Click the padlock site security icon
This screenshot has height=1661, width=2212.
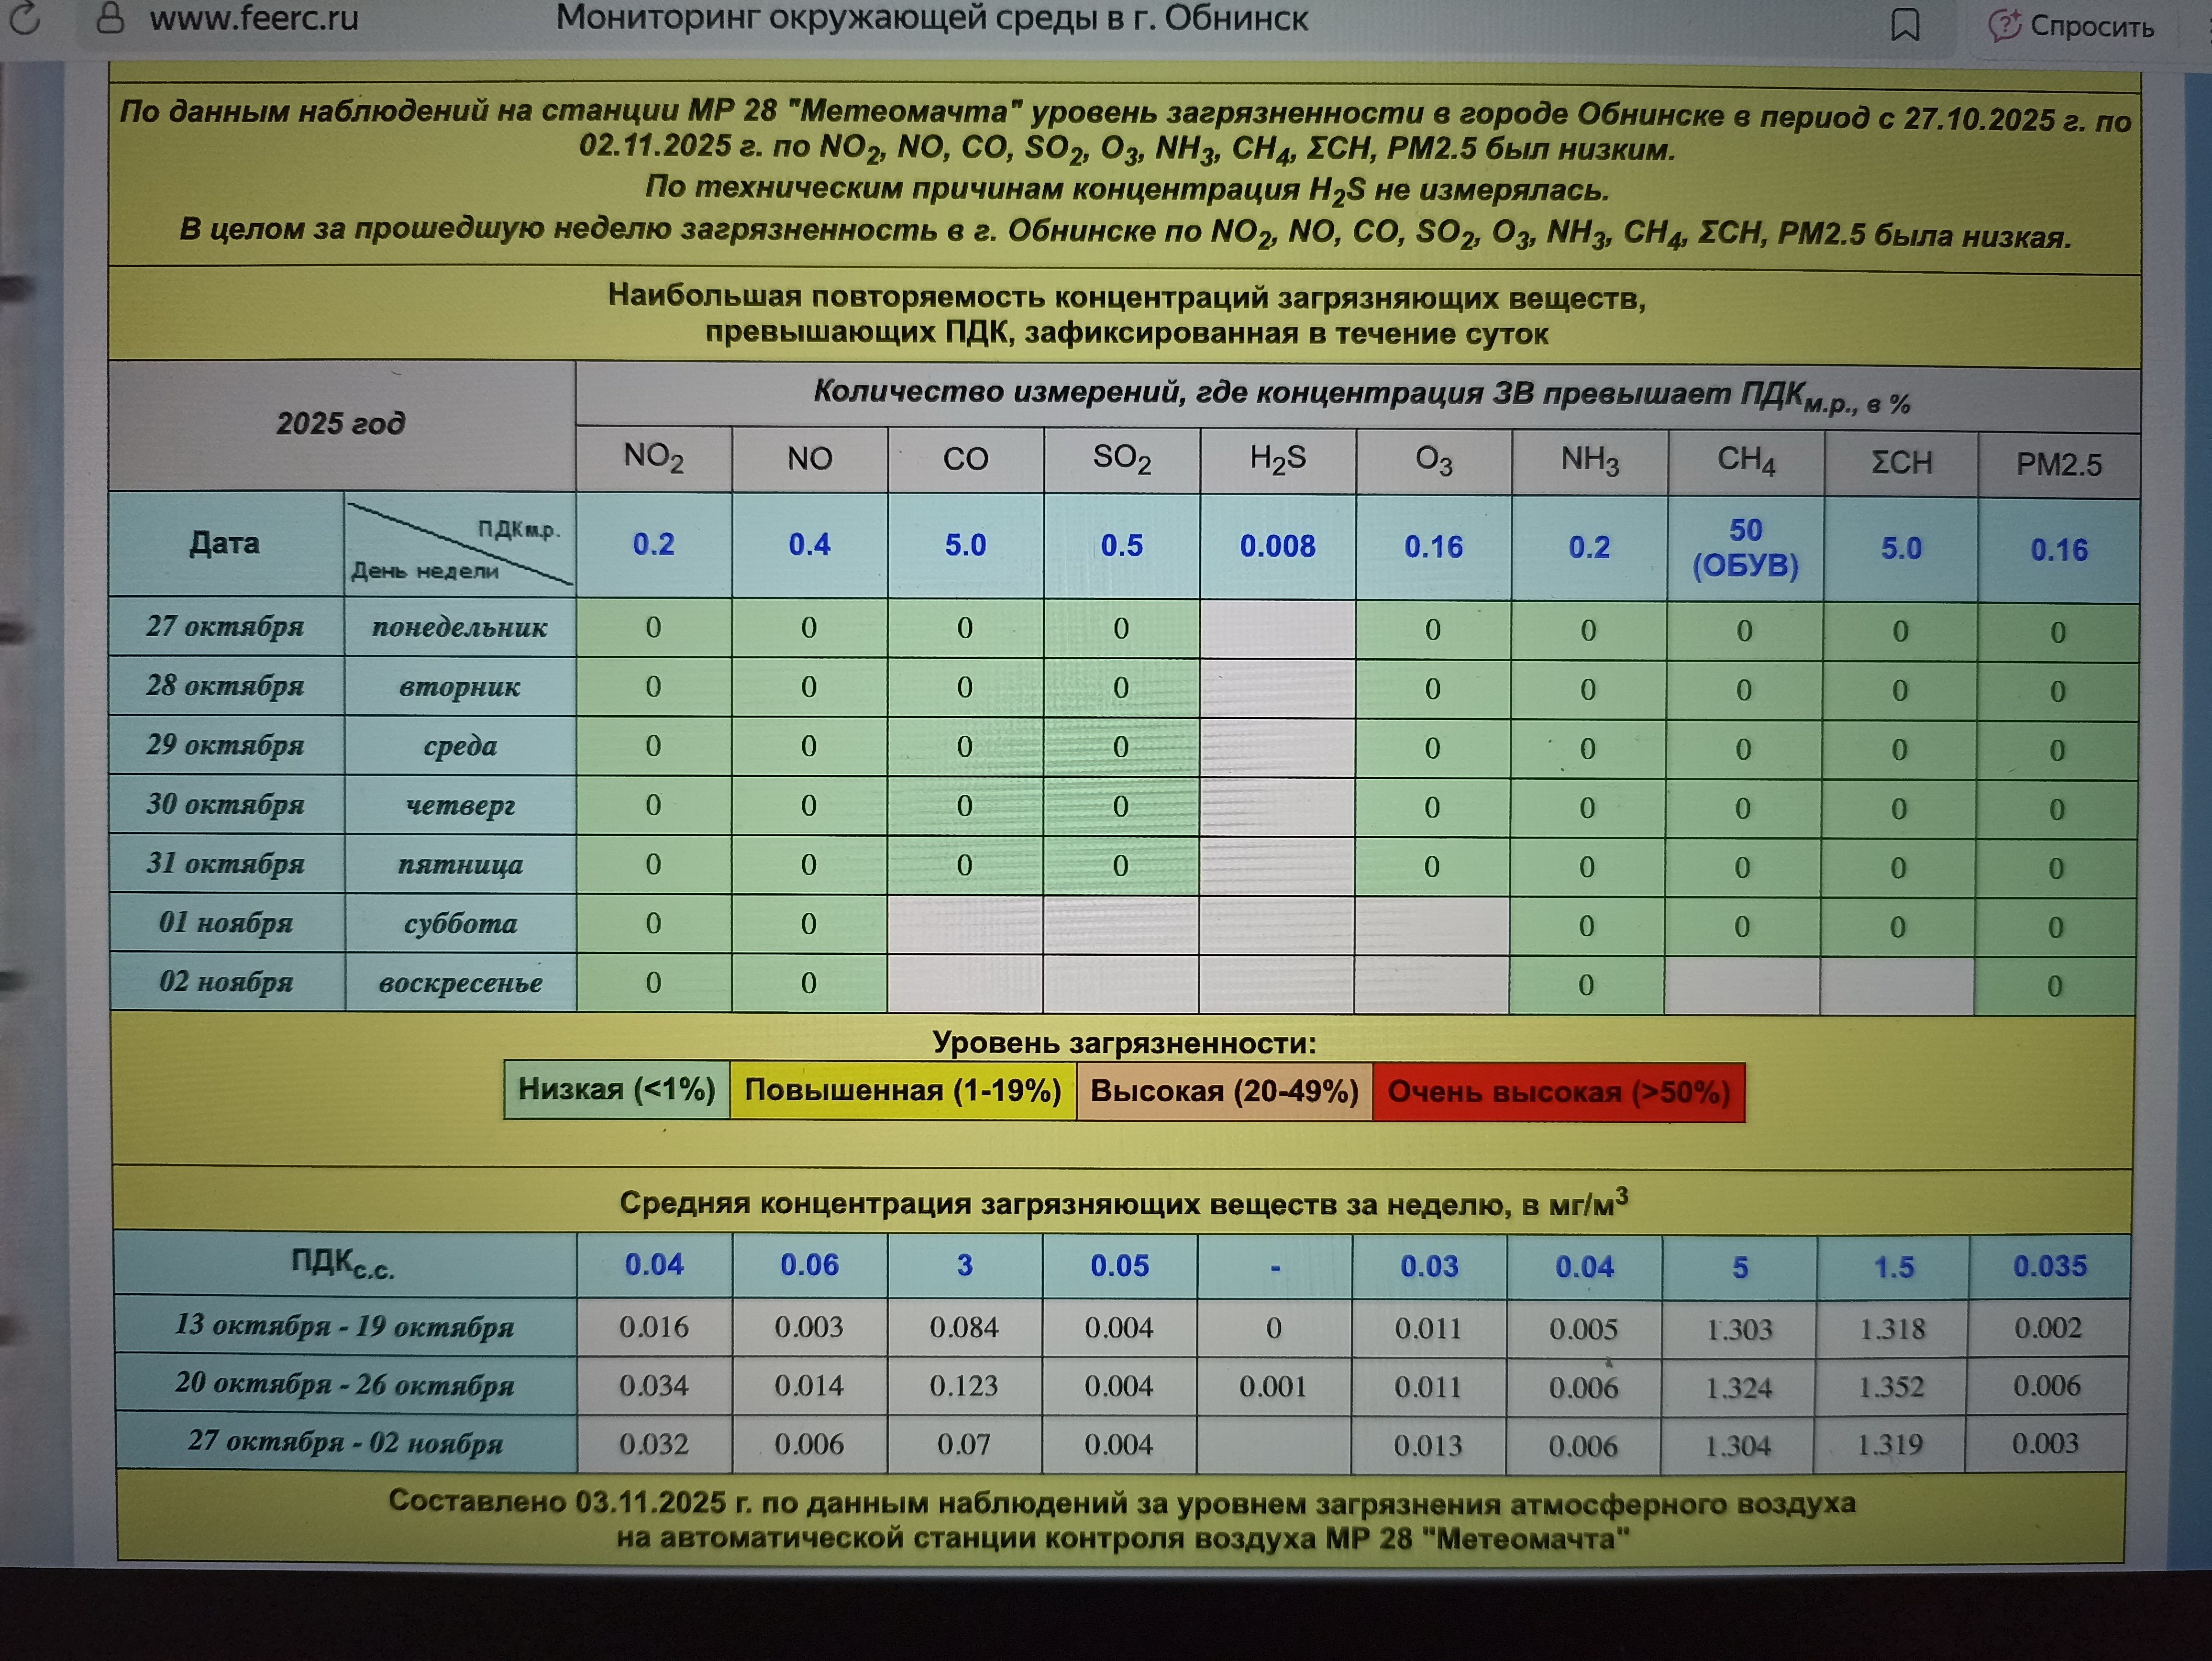pos(110,18)
